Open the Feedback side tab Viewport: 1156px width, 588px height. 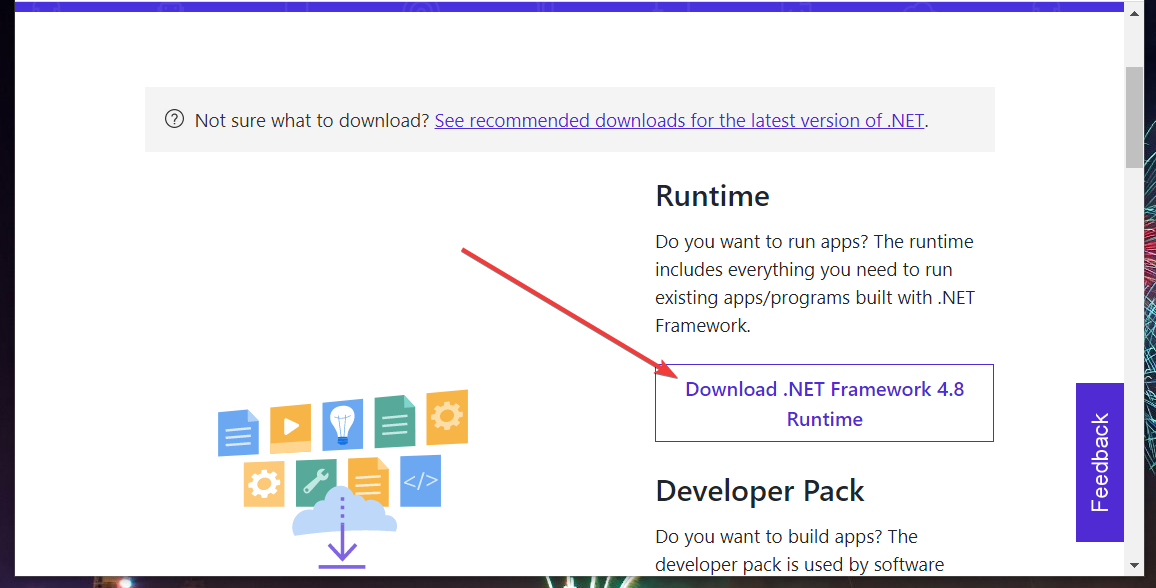pyautogui.click(x=1099, y=462)
